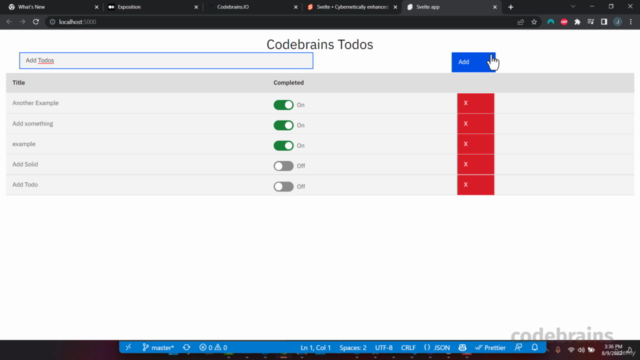Delete the Add Todo todo
The width and height of the screenshot is (640, 360).
476,185
